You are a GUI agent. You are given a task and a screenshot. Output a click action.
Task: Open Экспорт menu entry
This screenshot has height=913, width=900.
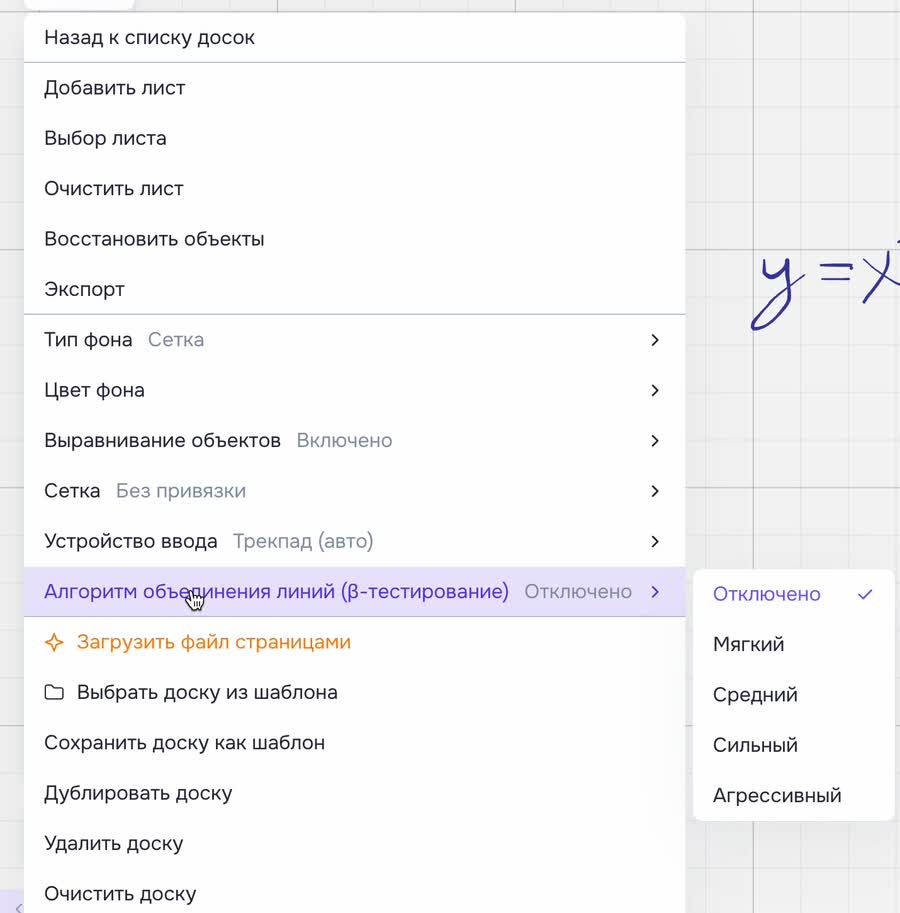pos(355,289)
